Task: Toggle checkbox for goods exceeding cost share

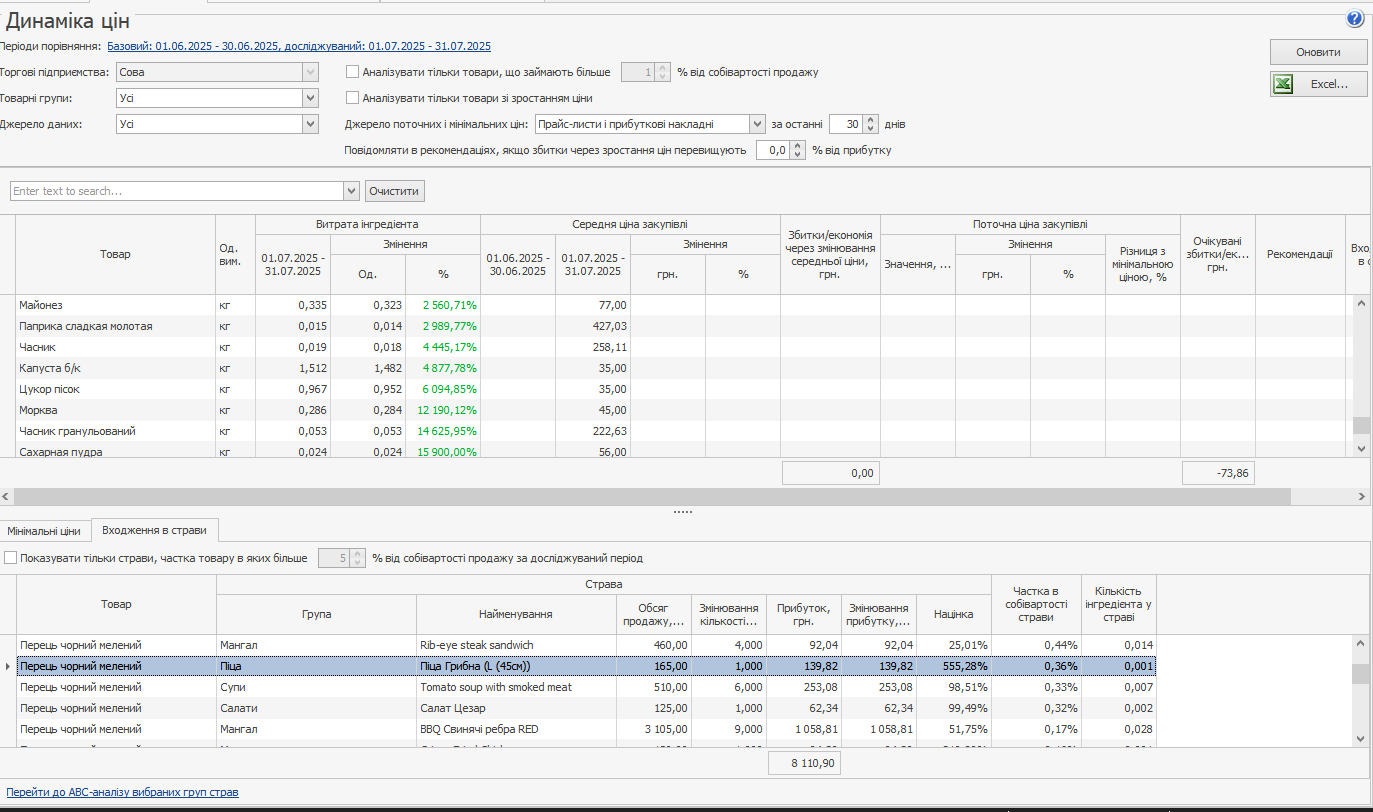Action: (x=353, y=72)
